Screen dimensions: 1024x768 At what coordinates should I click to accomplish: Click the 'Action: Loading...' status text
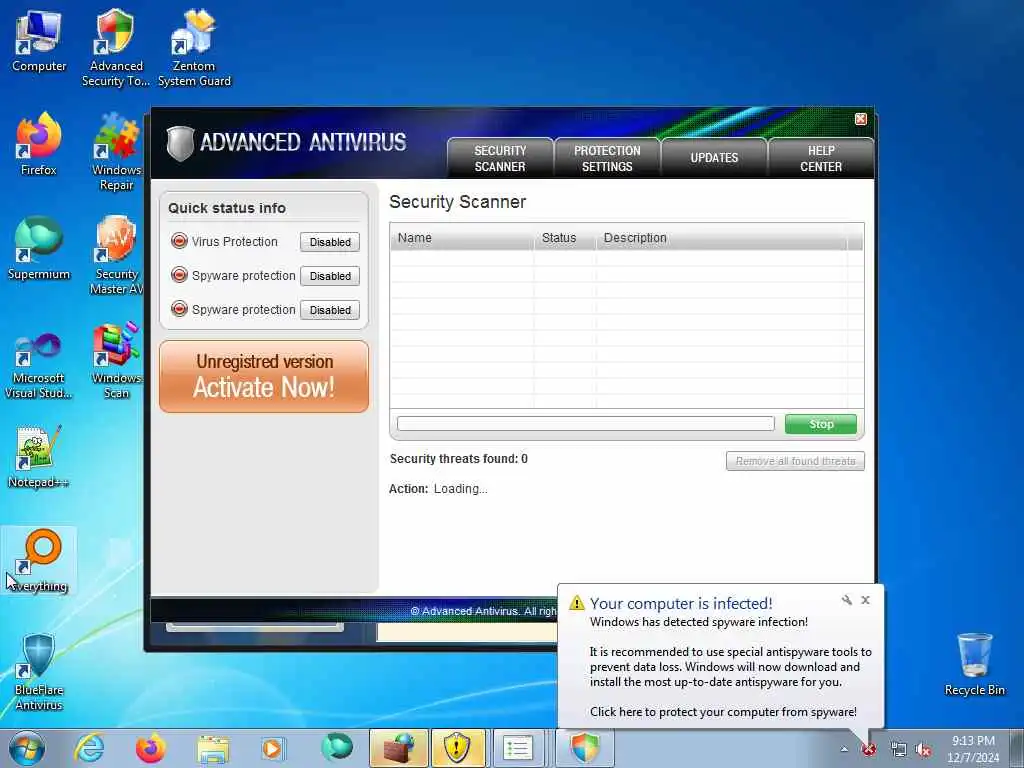(438, 489)
